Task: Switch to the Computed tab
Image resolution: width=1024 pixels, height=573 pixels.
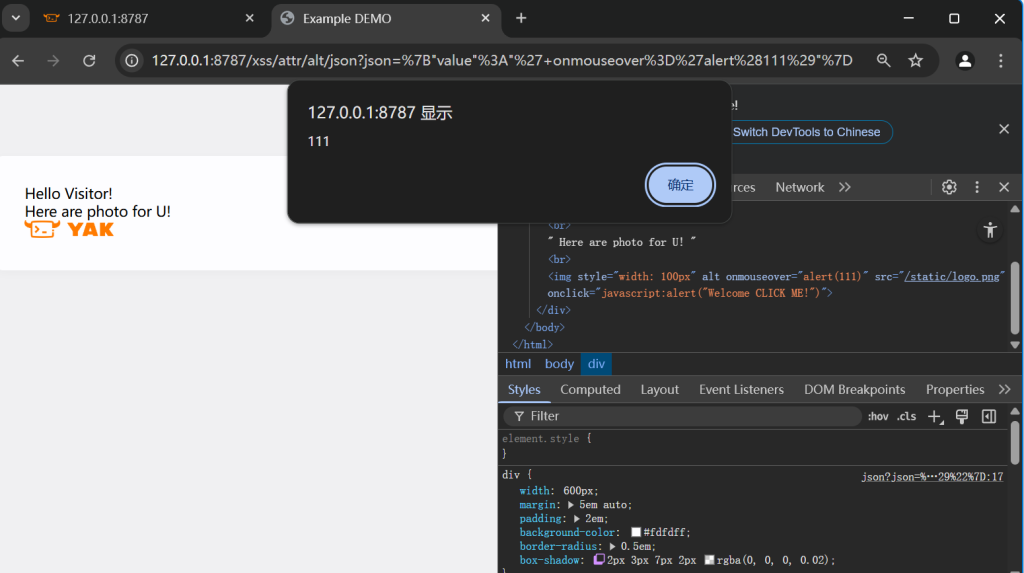Action: click(x=590, y=389)
